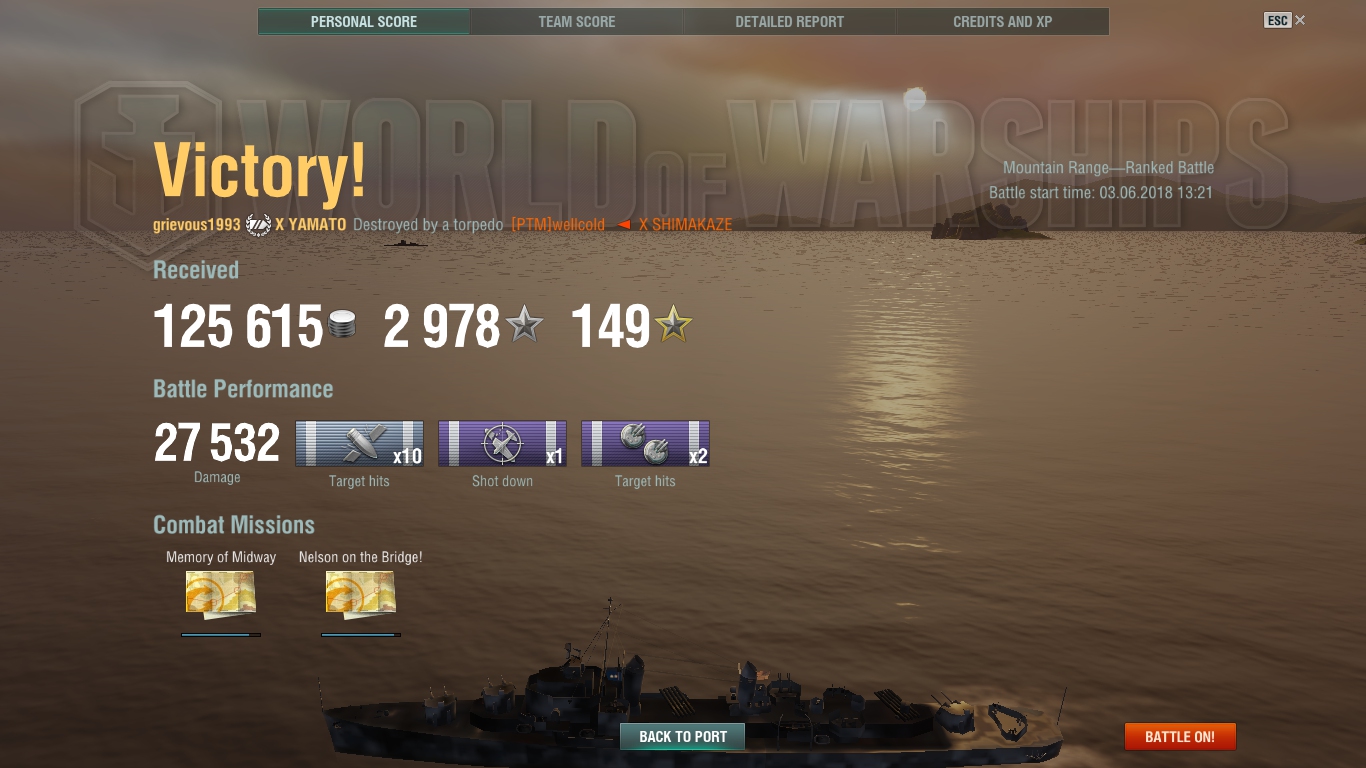Screen dimensions: 1366x768
Task: Click the secondary battery Target hits ribbon
Action: pos(645,443)
